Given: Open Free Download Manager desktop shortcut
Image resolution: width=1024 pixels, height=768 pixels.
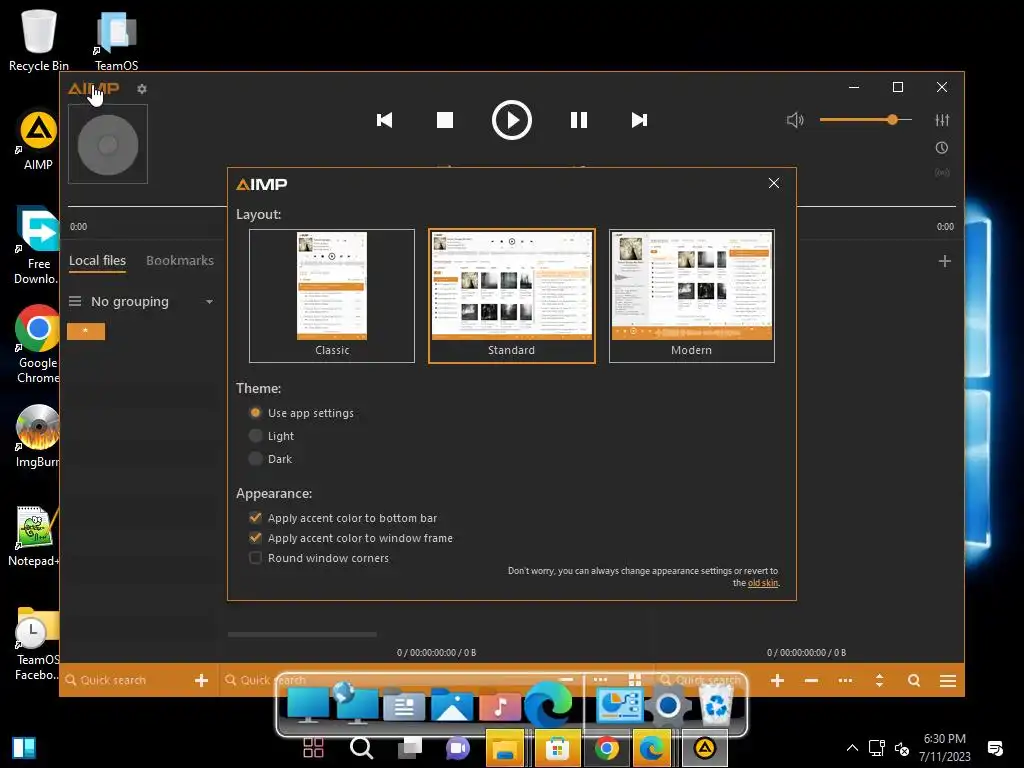Looking at the screenshot, I should [x=37, y=246].
